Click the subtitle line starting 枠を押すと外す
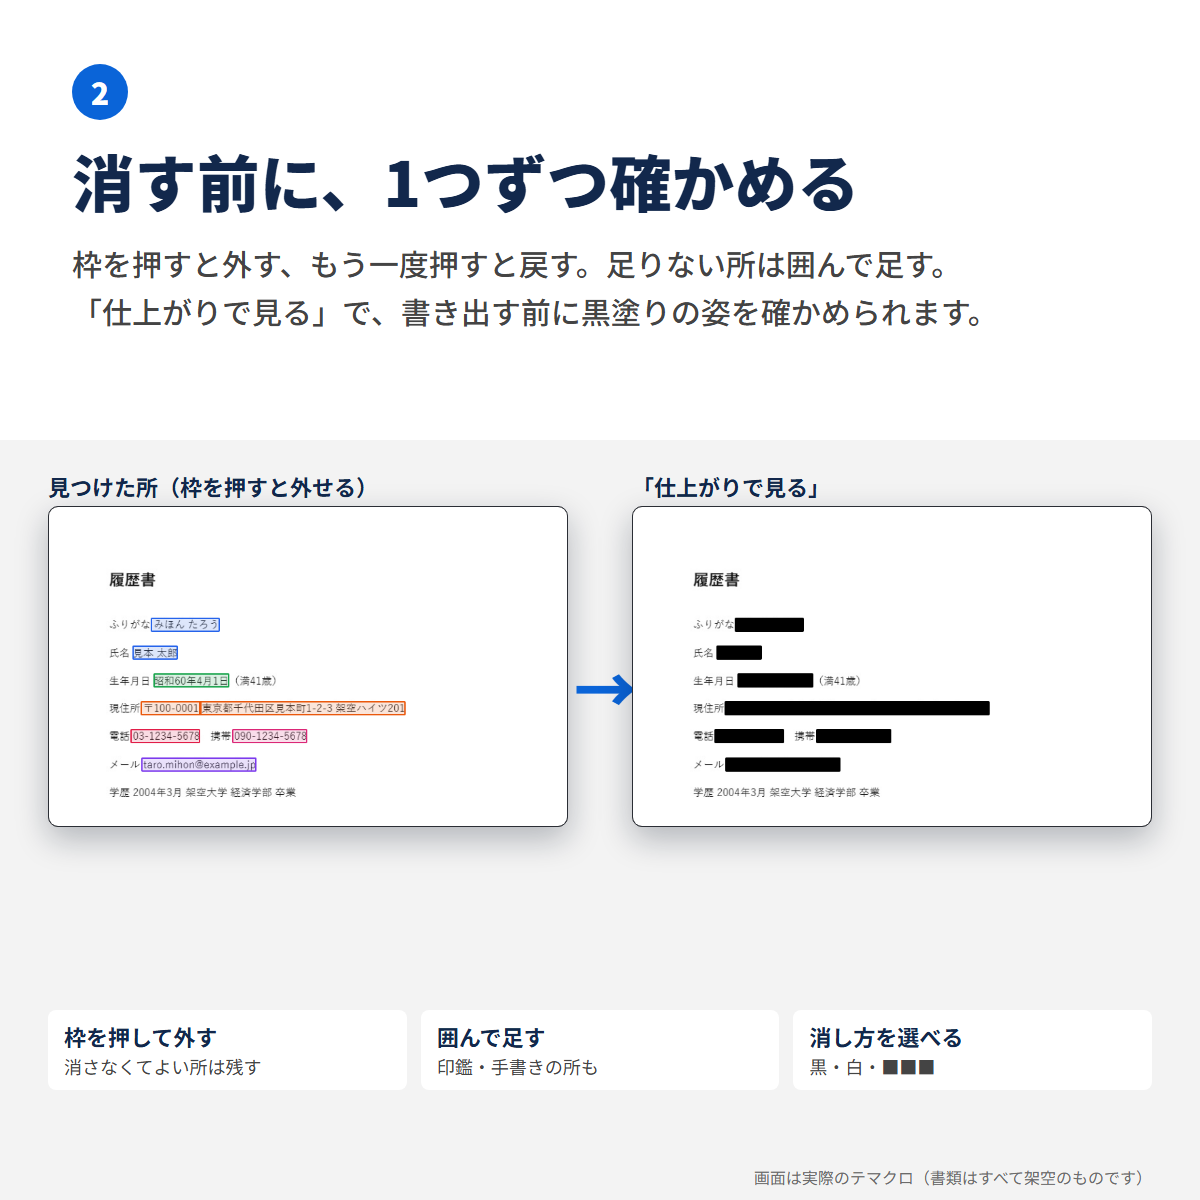This screenshot has width=1200, height=1200. coord(513,266)
